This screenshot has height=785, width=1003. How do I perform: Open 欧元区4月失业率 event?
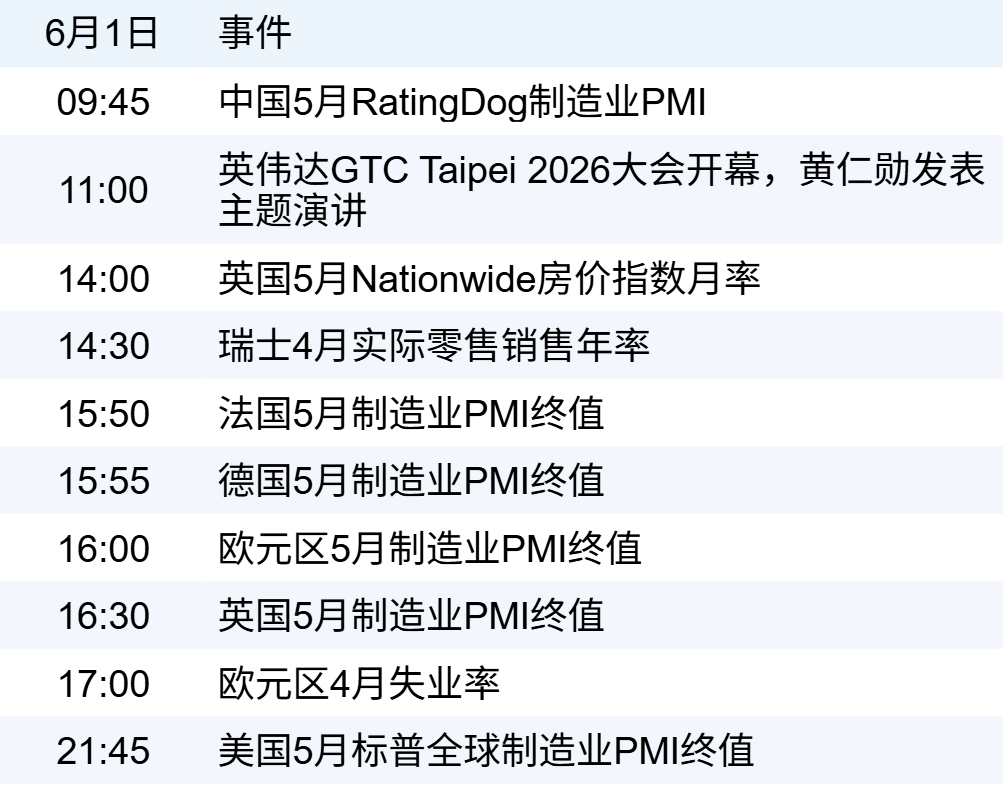(359, 683)
